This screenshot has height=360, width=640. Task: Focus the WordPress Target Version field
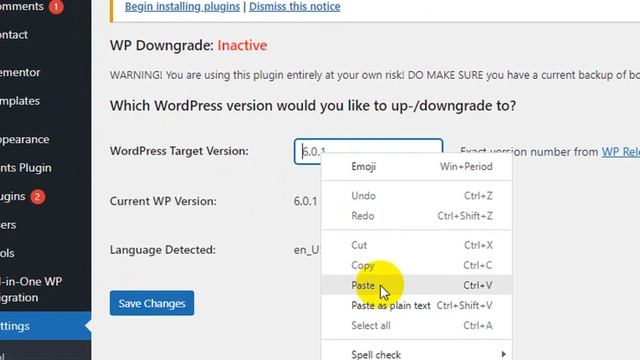pos(368,151)
